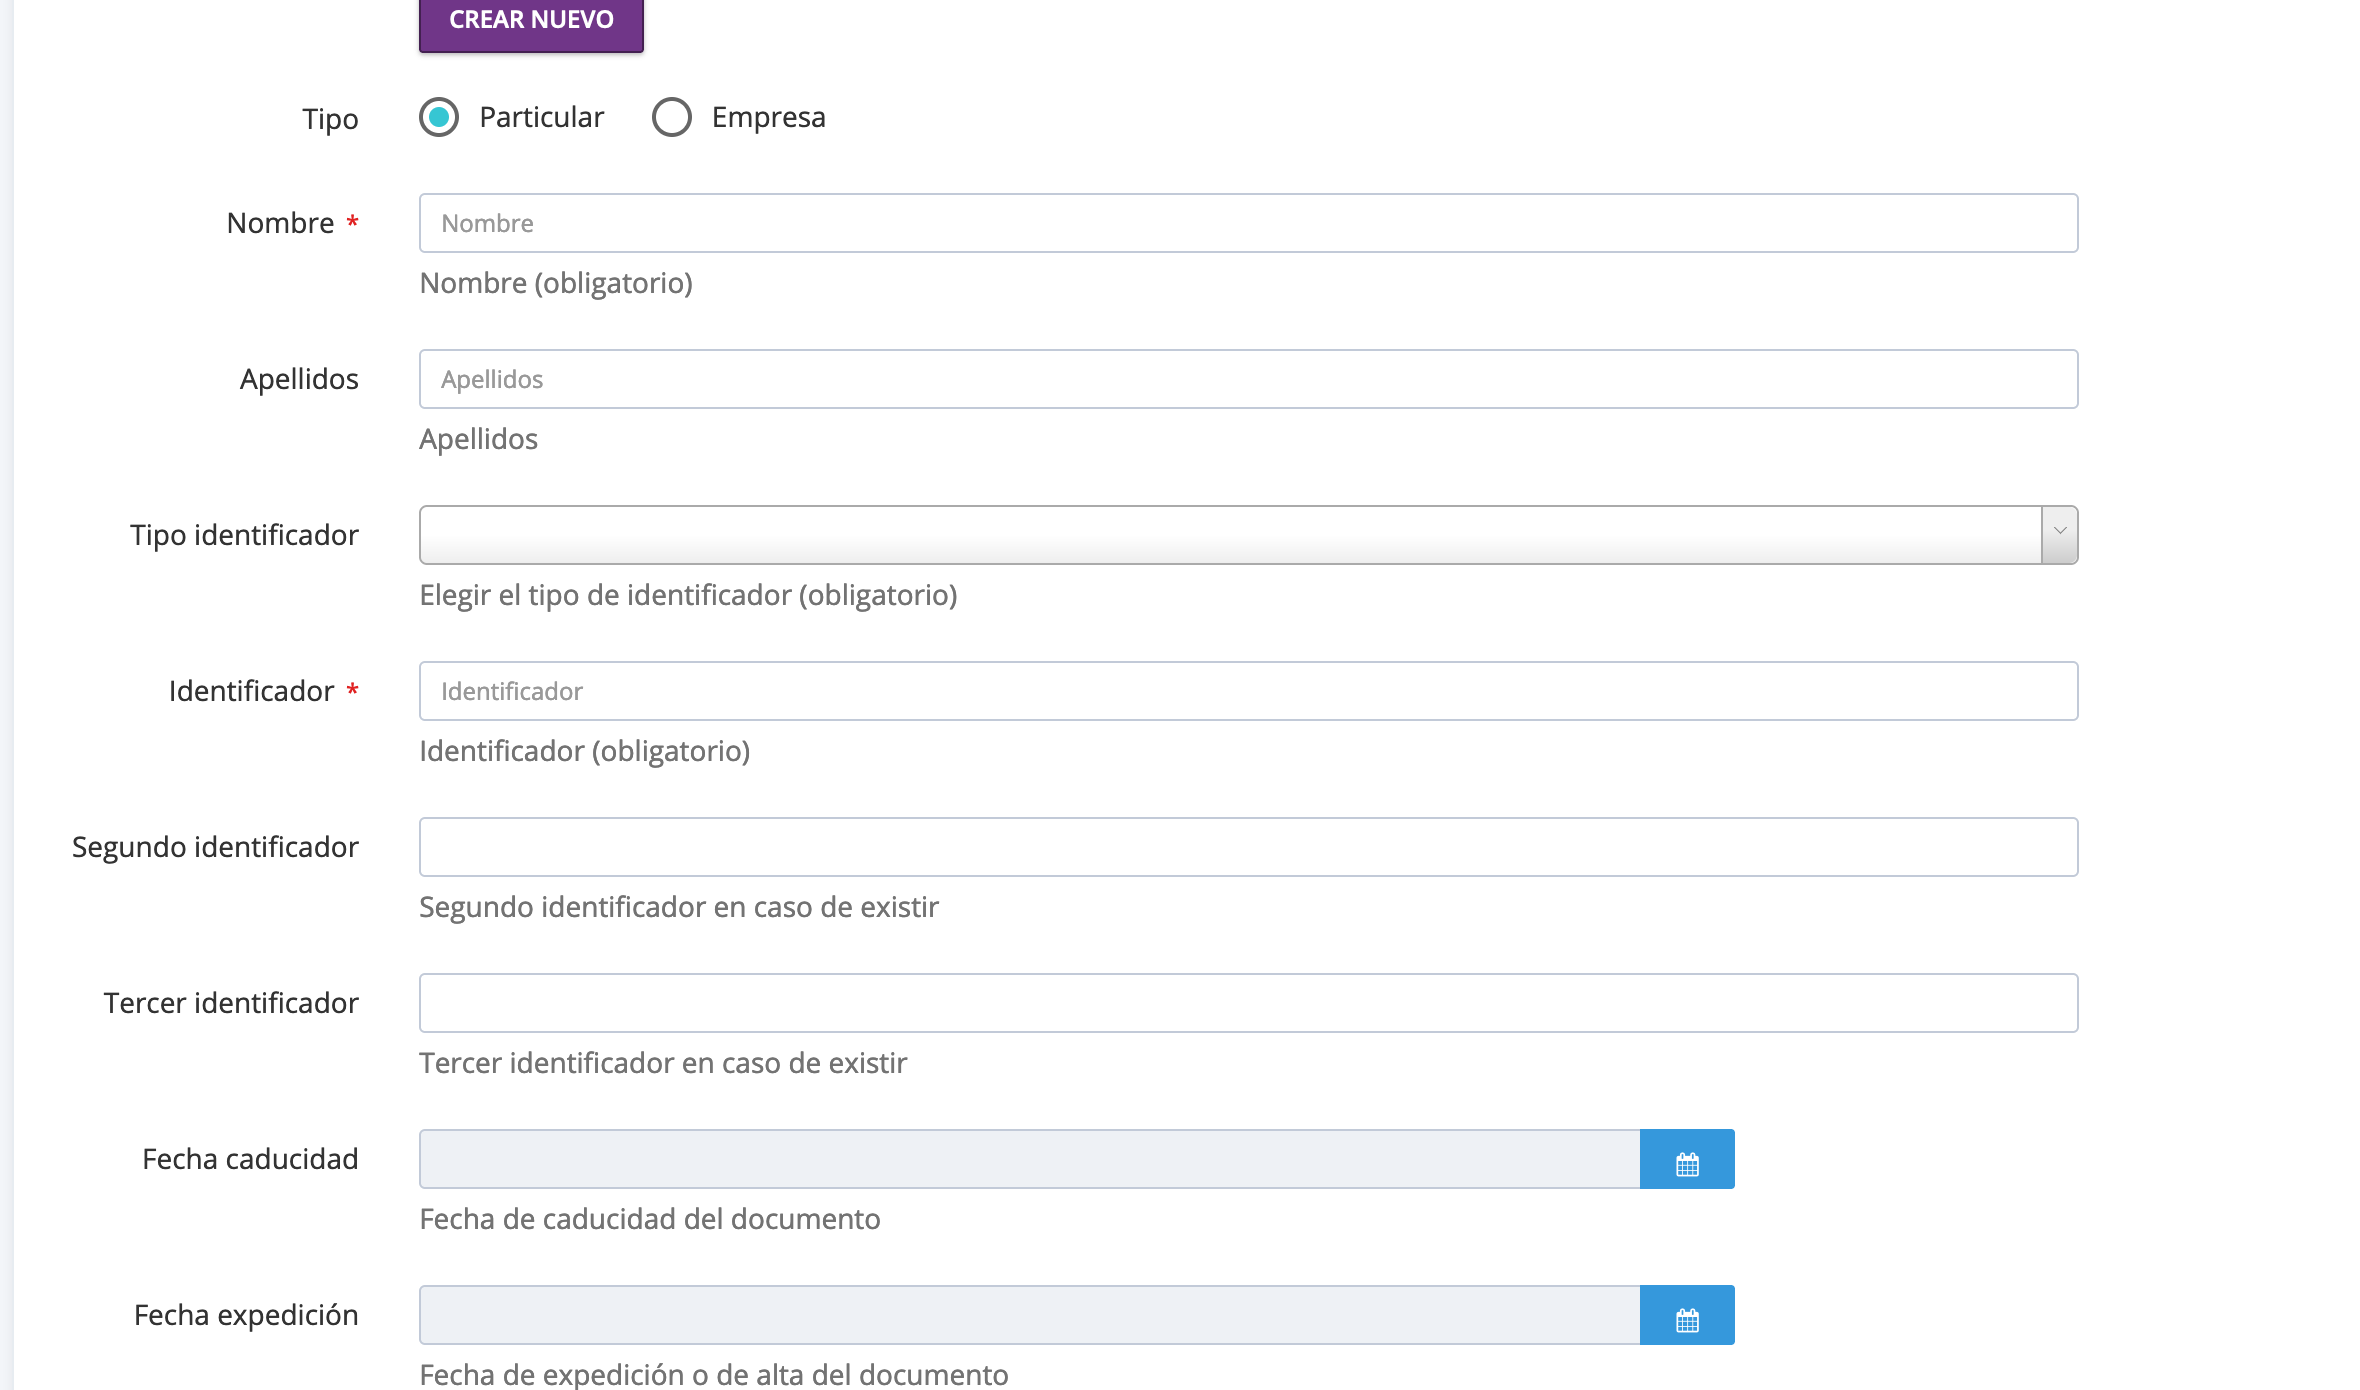Click the CREAR NUEVO button
Image resolution: width=2360 pixels, height=1390 pixels.
tap(531, 21)
